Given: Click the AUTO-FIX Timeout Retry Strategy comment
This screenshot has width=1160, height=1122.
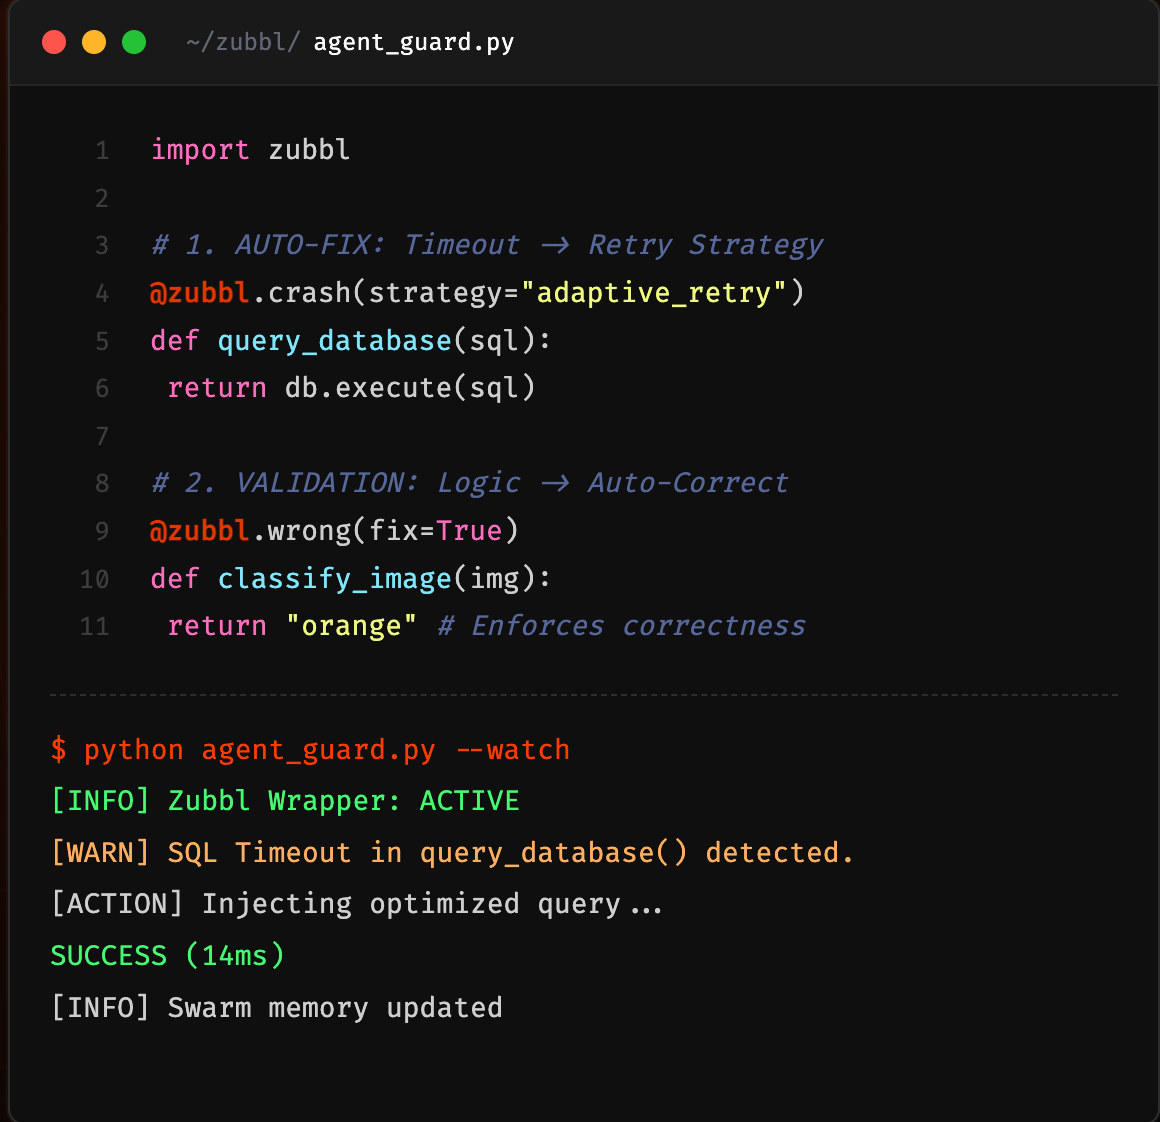Looking at the screenshot, I should point(487,245).
